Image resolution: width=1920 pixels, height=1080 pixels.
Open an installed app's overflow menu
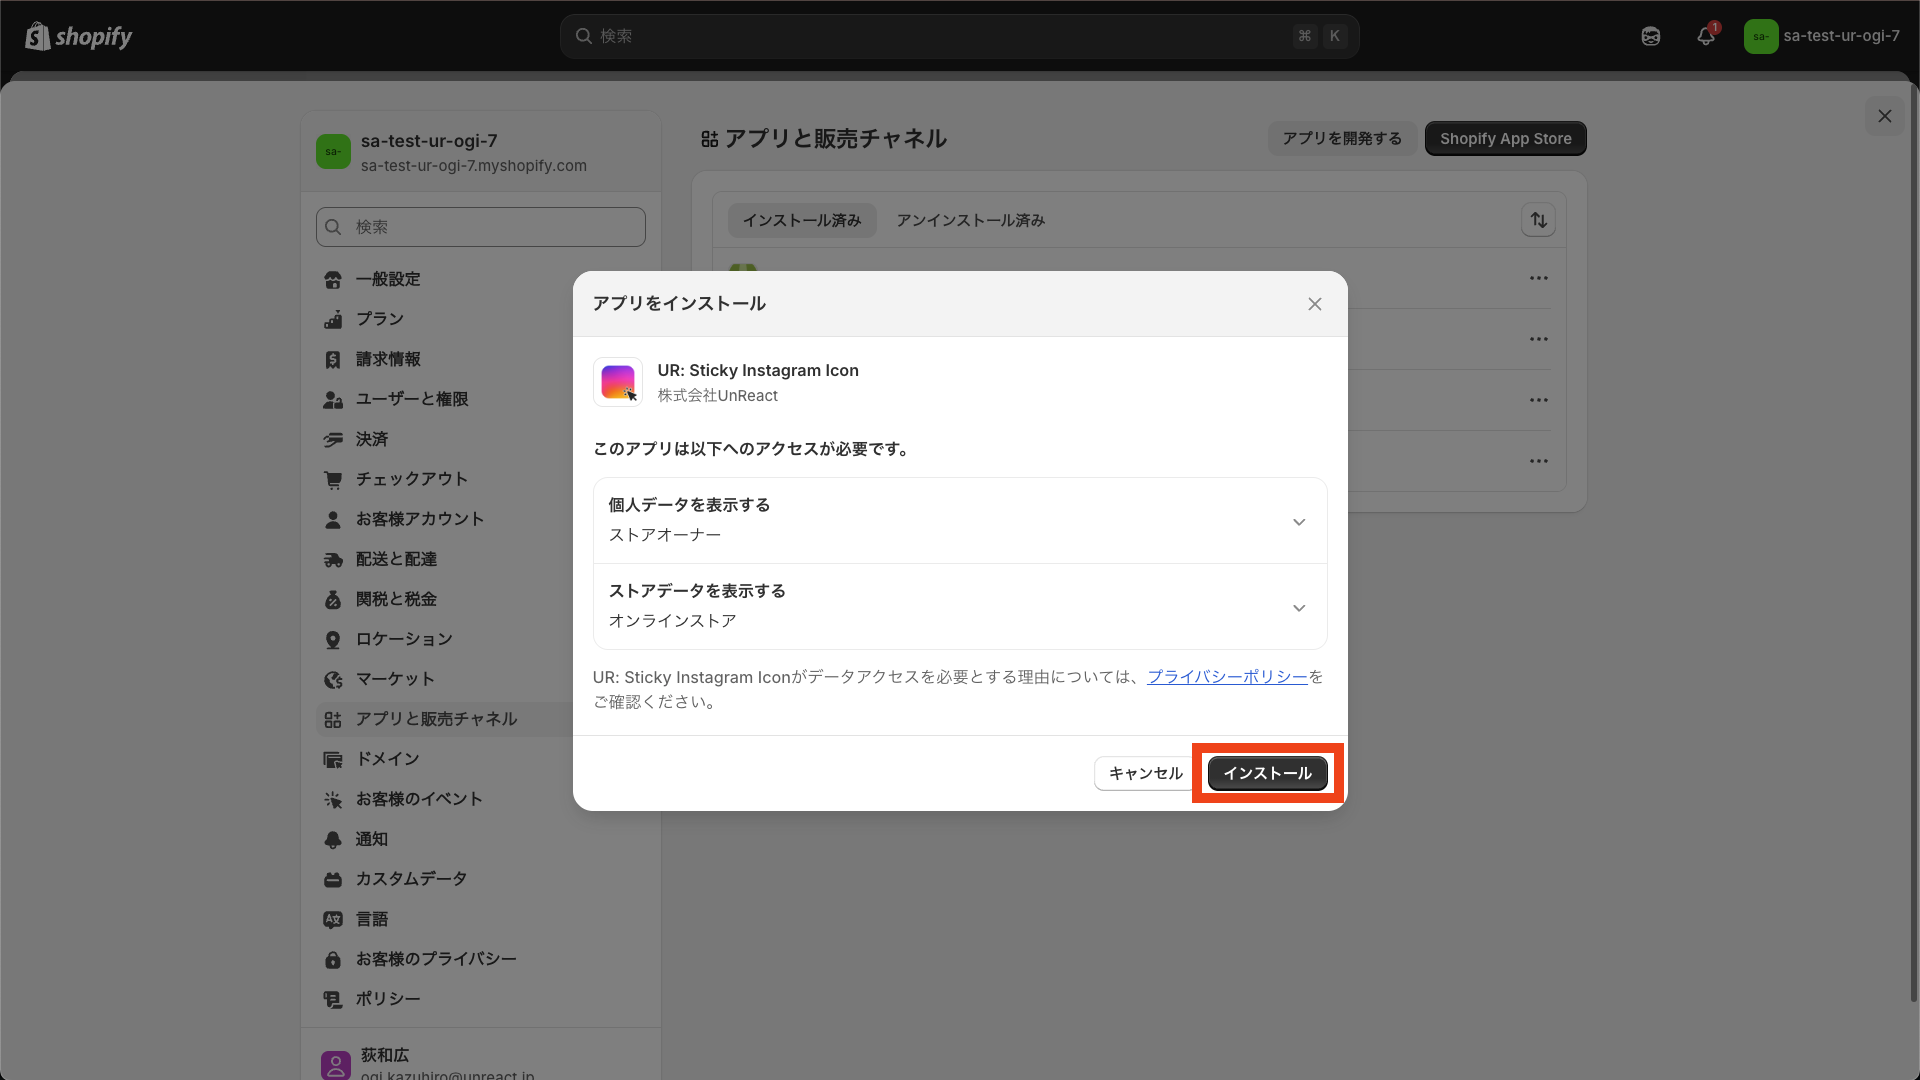1539,278
